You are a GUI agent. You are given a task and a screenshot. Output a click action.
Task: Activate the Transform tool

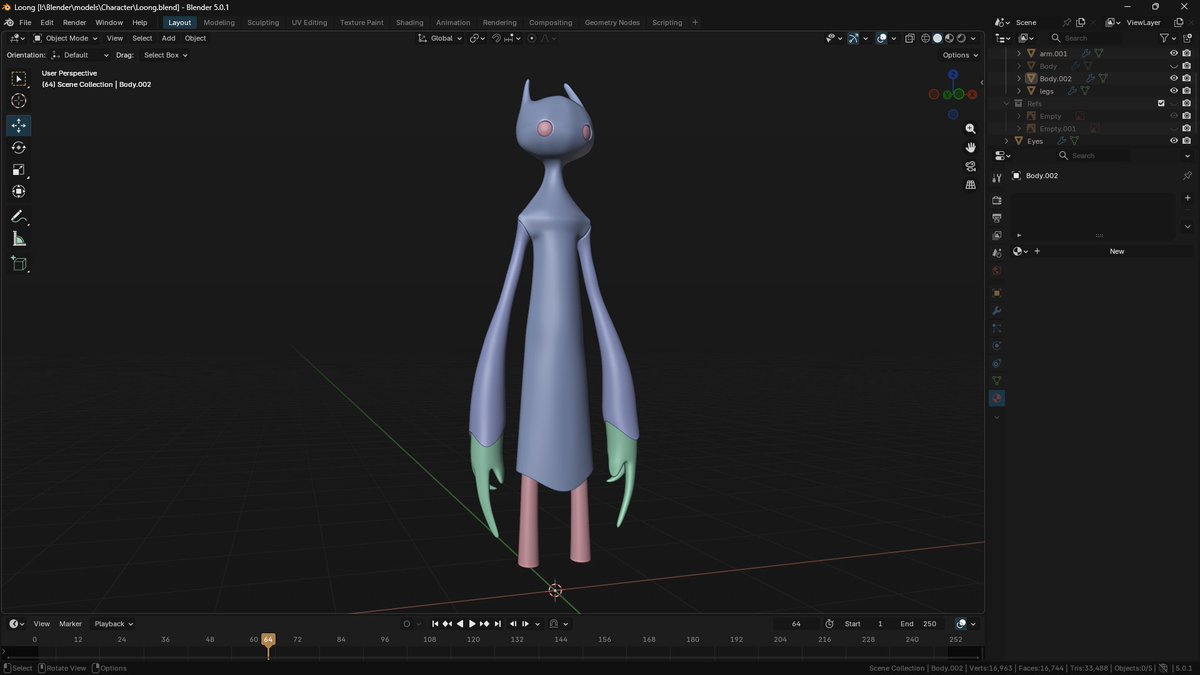19,191
